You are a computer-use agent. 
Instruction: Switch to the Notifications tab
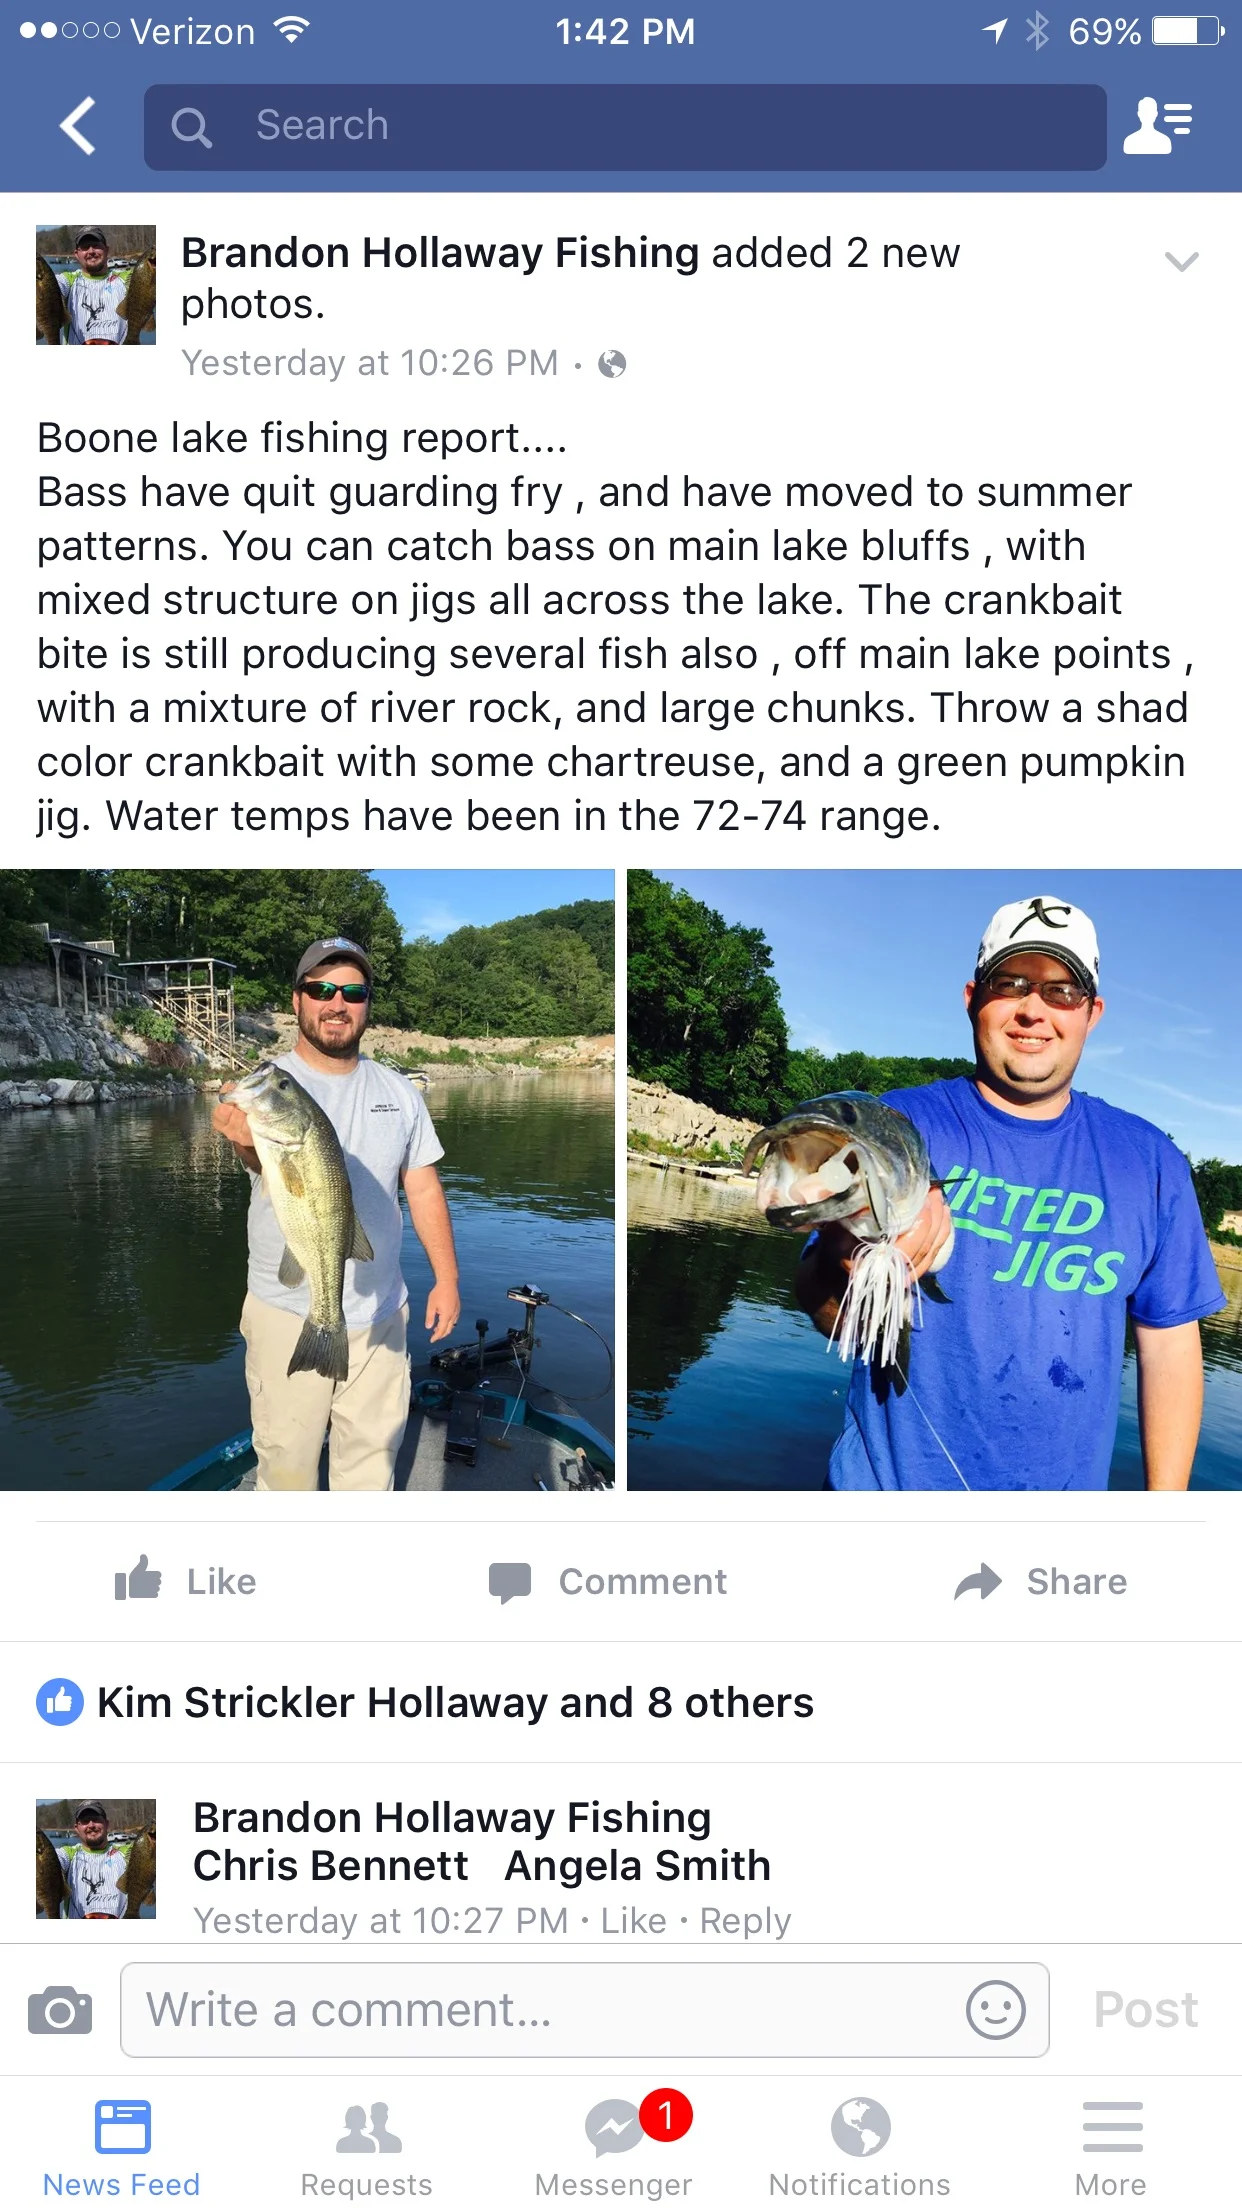[x=860, y=2146]
